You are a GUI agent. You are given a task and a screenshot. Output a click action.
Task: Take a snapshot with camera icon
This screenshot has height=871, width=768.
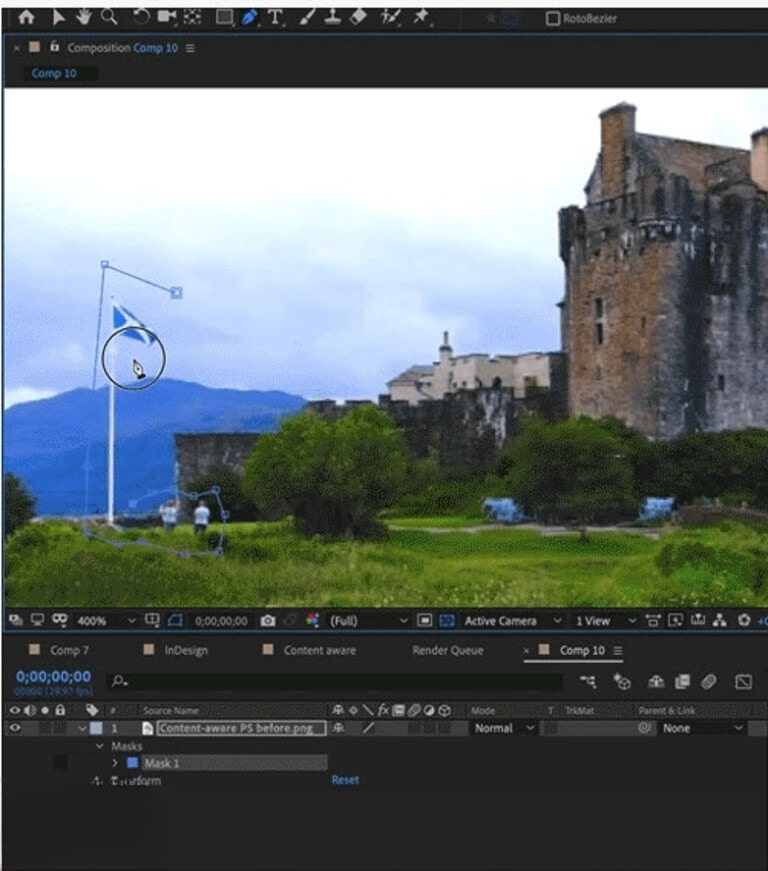pos(268,620)
